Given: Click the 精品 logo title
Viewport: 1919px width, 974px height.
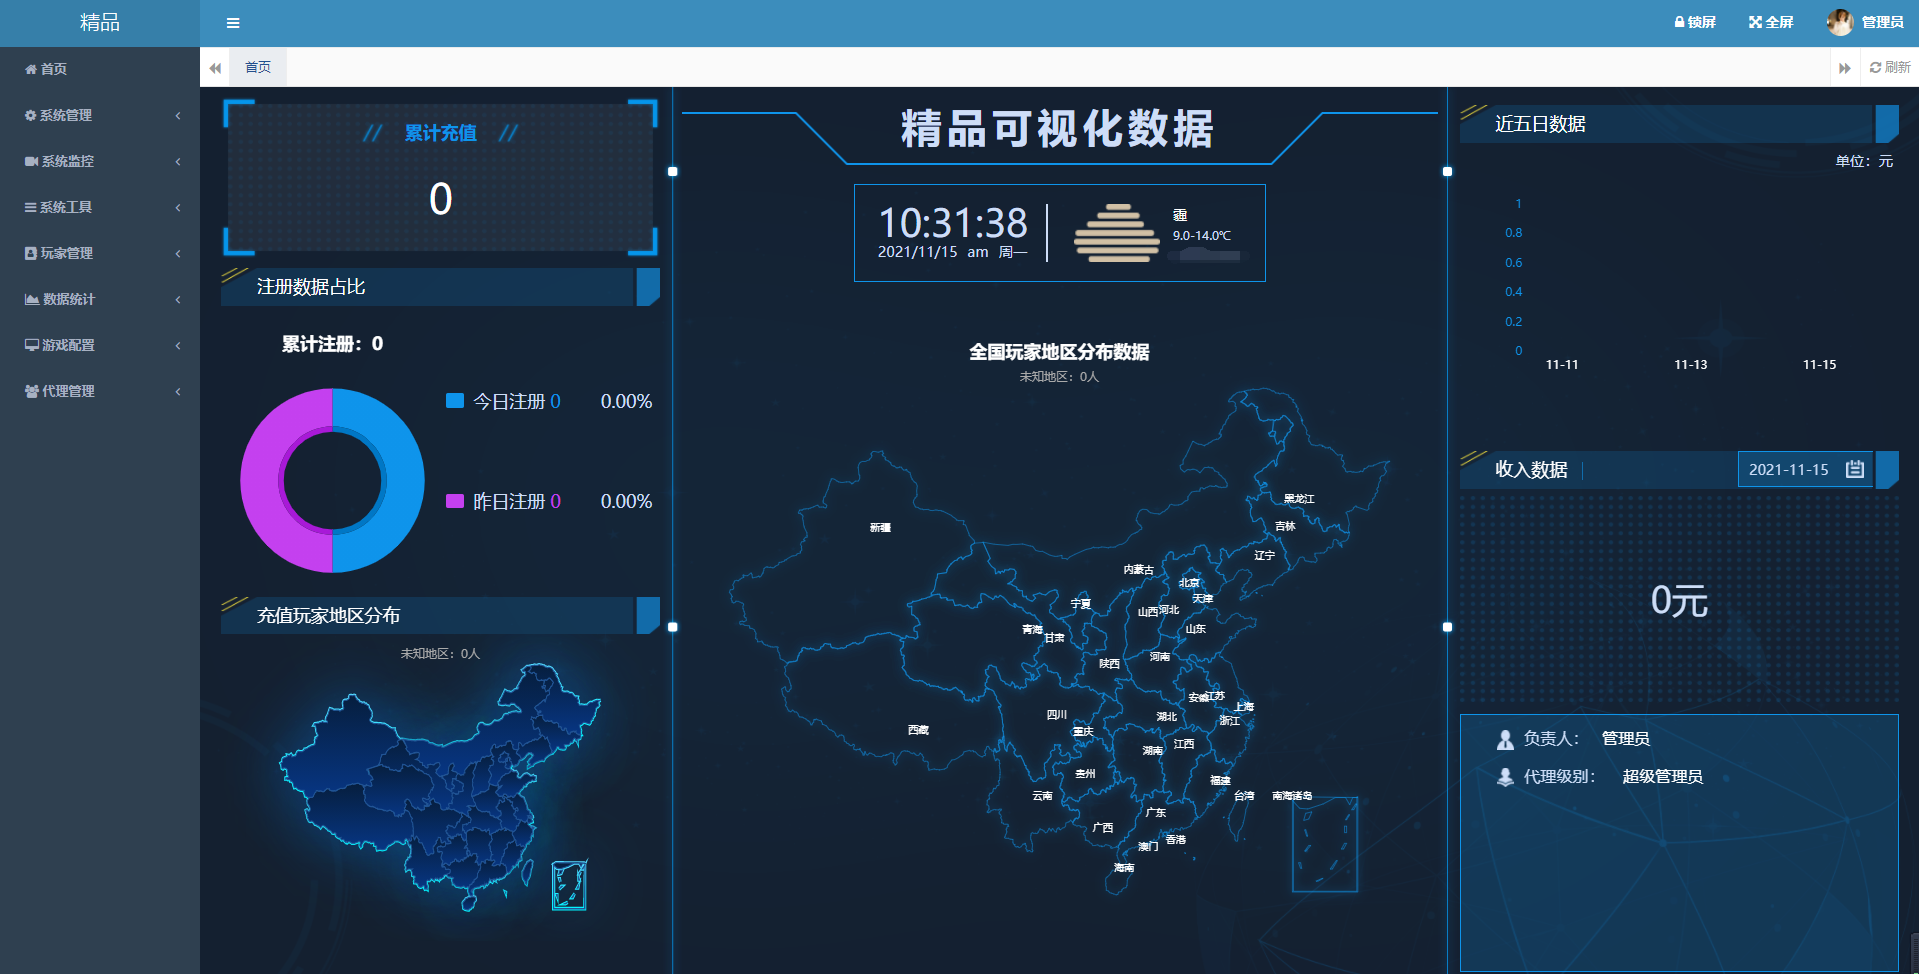Looking at the screenshot, I should point(99,23).
